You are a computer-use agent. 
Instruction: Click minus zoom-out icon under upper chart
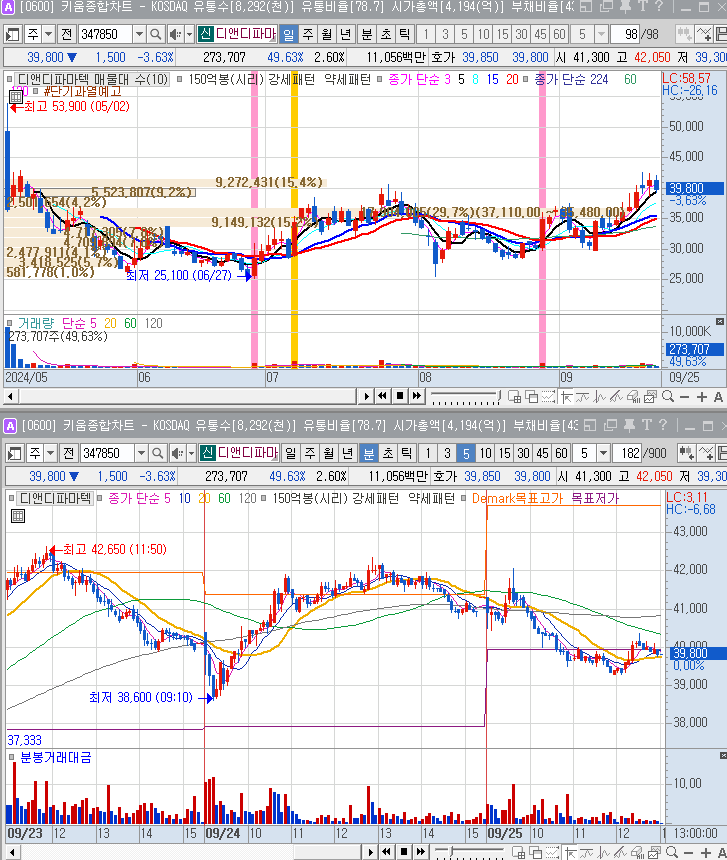684,397
